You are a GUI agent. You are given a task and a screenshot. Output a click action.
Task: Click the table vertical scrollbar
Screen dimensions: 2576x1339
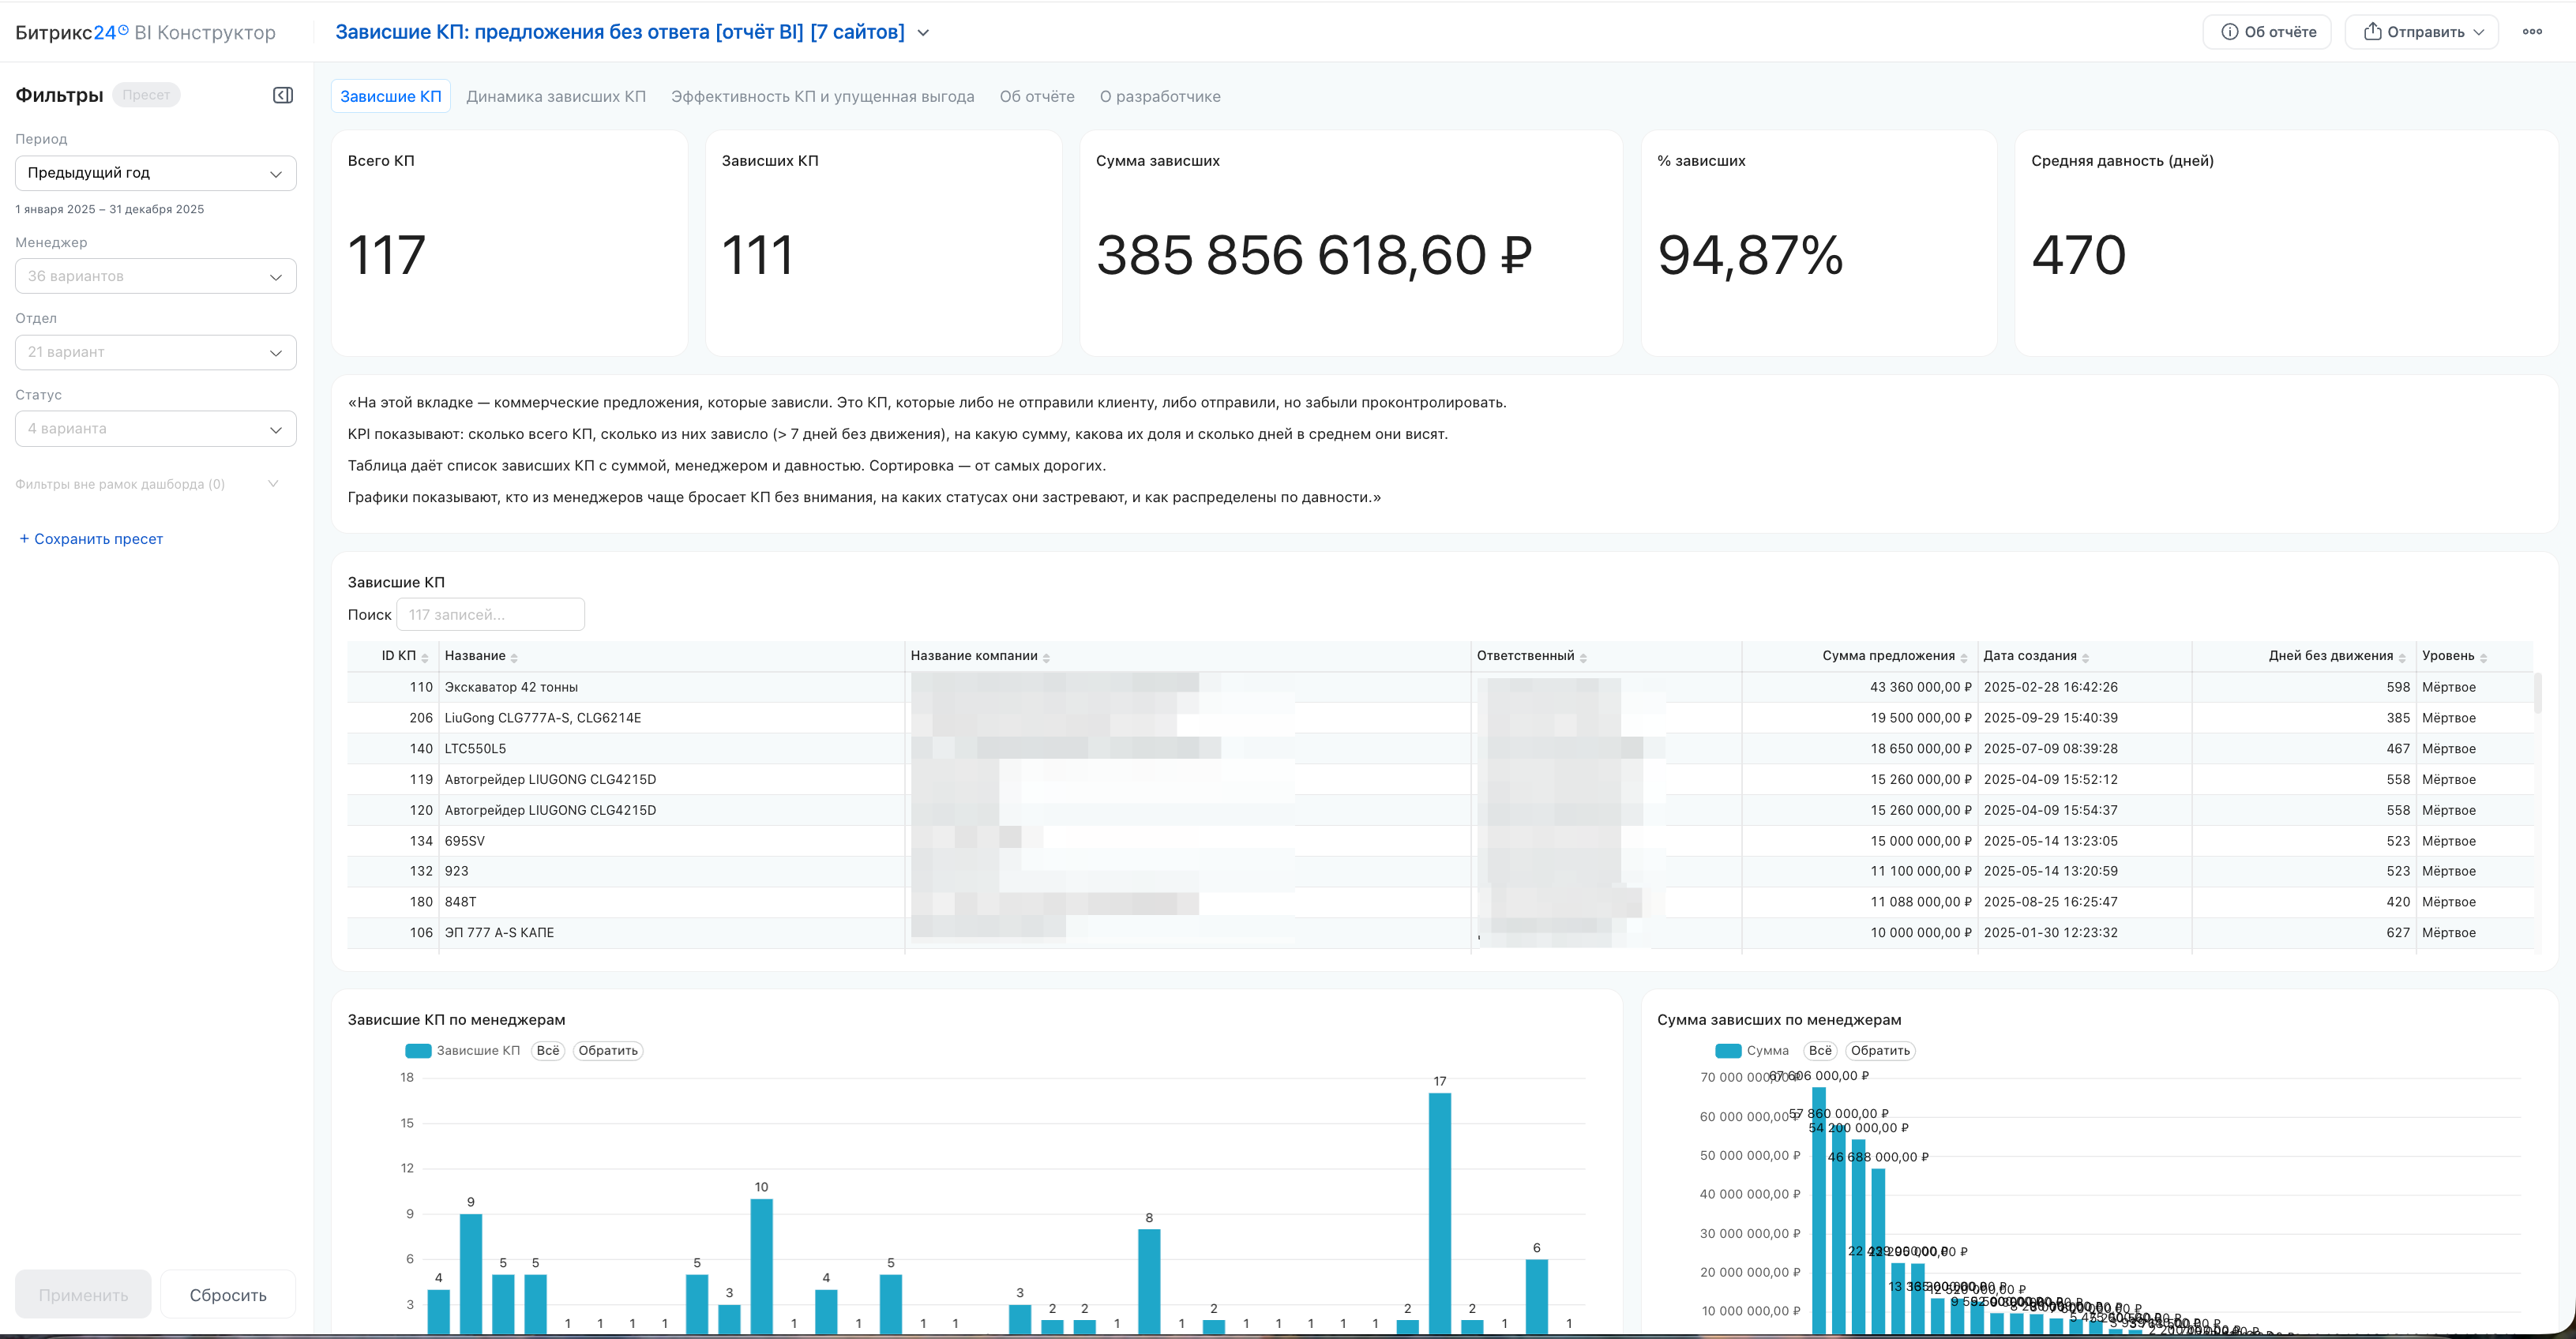[2538, 693]
